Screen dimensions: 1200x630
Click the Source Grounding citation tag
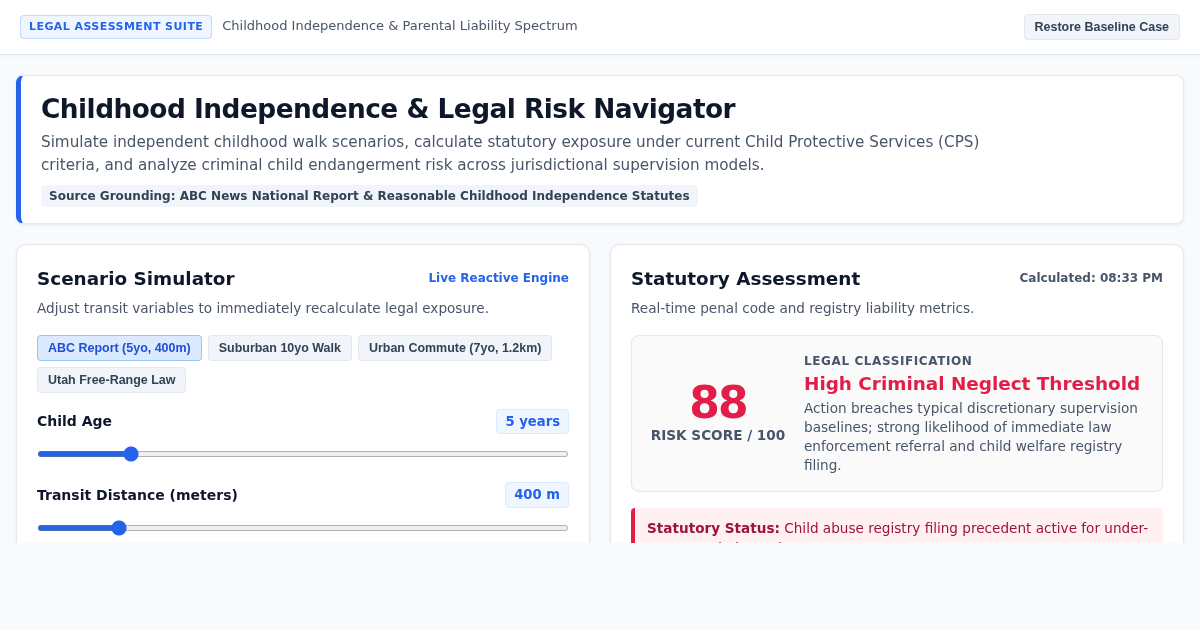coord(369,196)
